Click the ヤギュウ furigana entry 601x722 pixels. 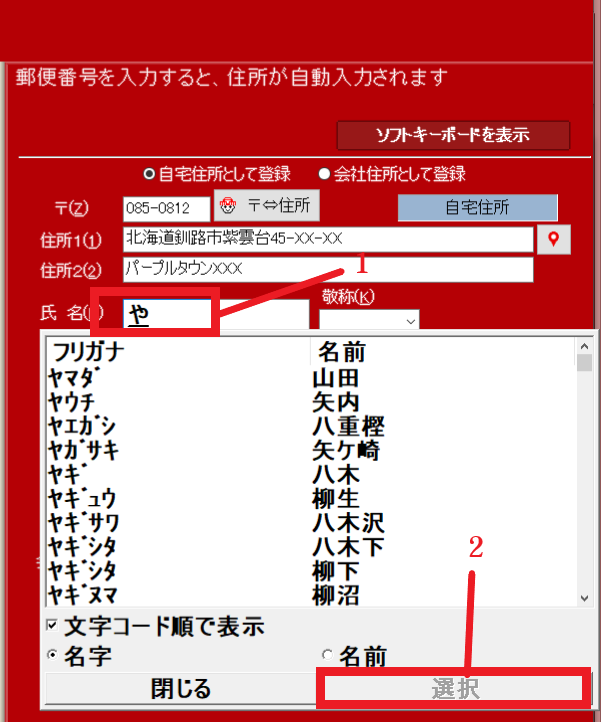coord(82,499)
